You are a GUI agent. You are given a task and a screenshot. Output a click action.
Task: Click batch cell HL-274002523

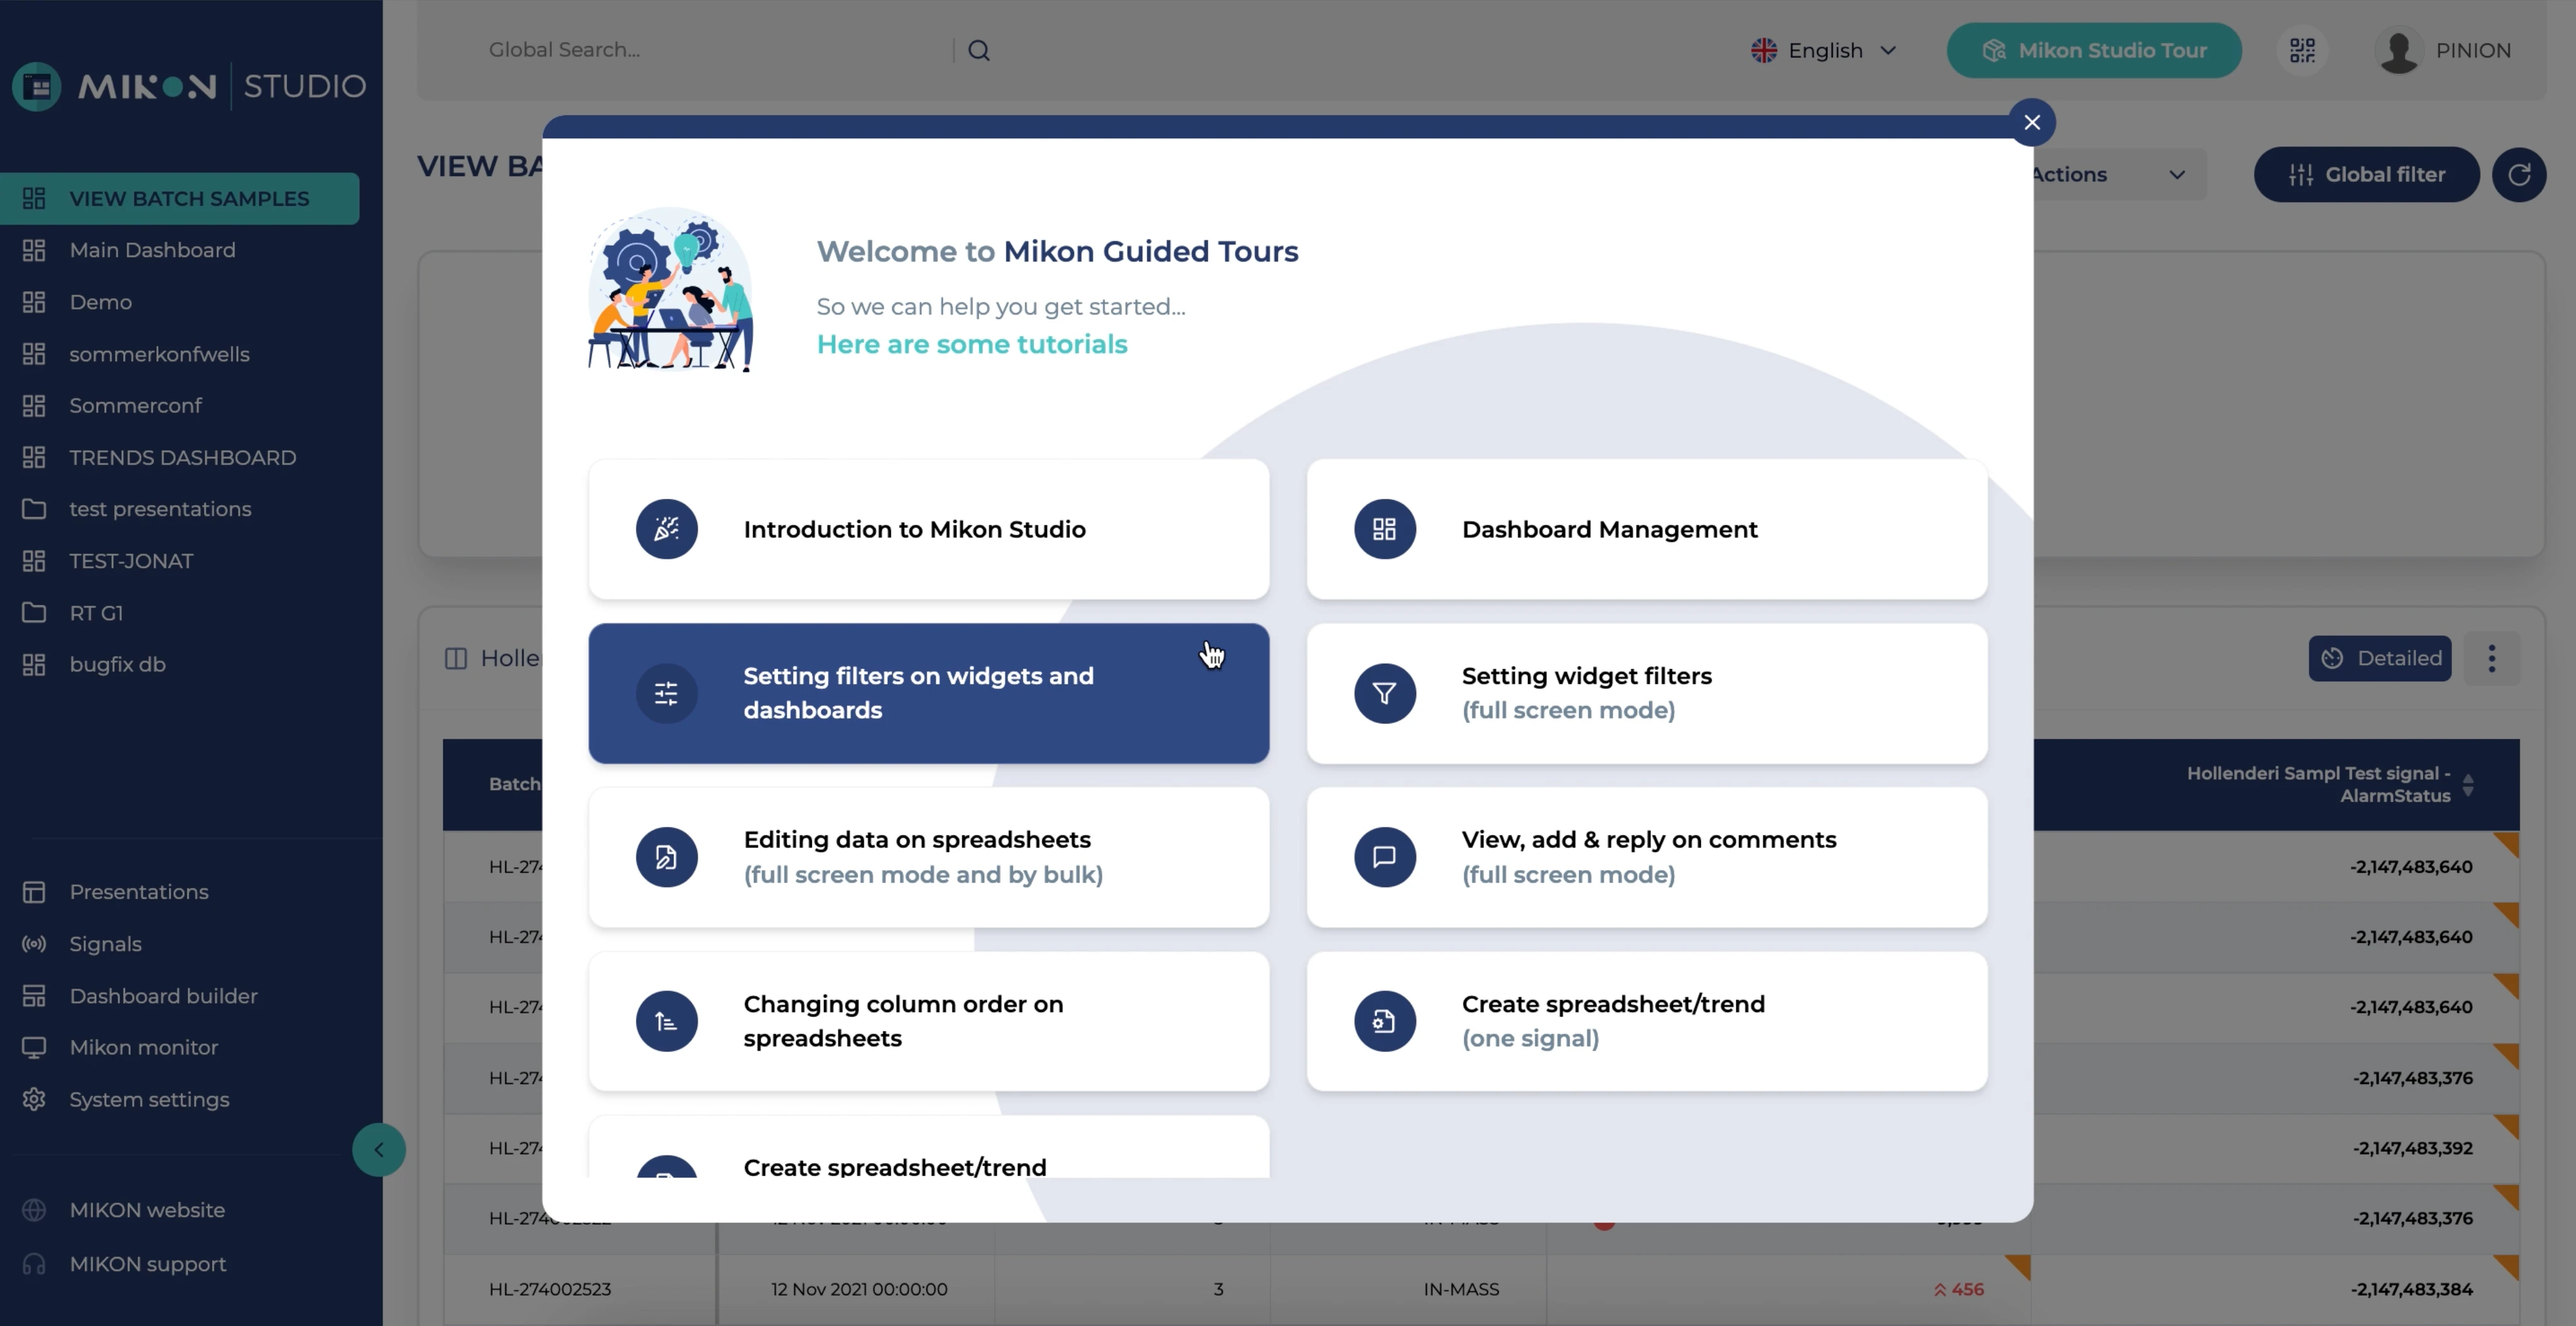[x=549, y=1289]
